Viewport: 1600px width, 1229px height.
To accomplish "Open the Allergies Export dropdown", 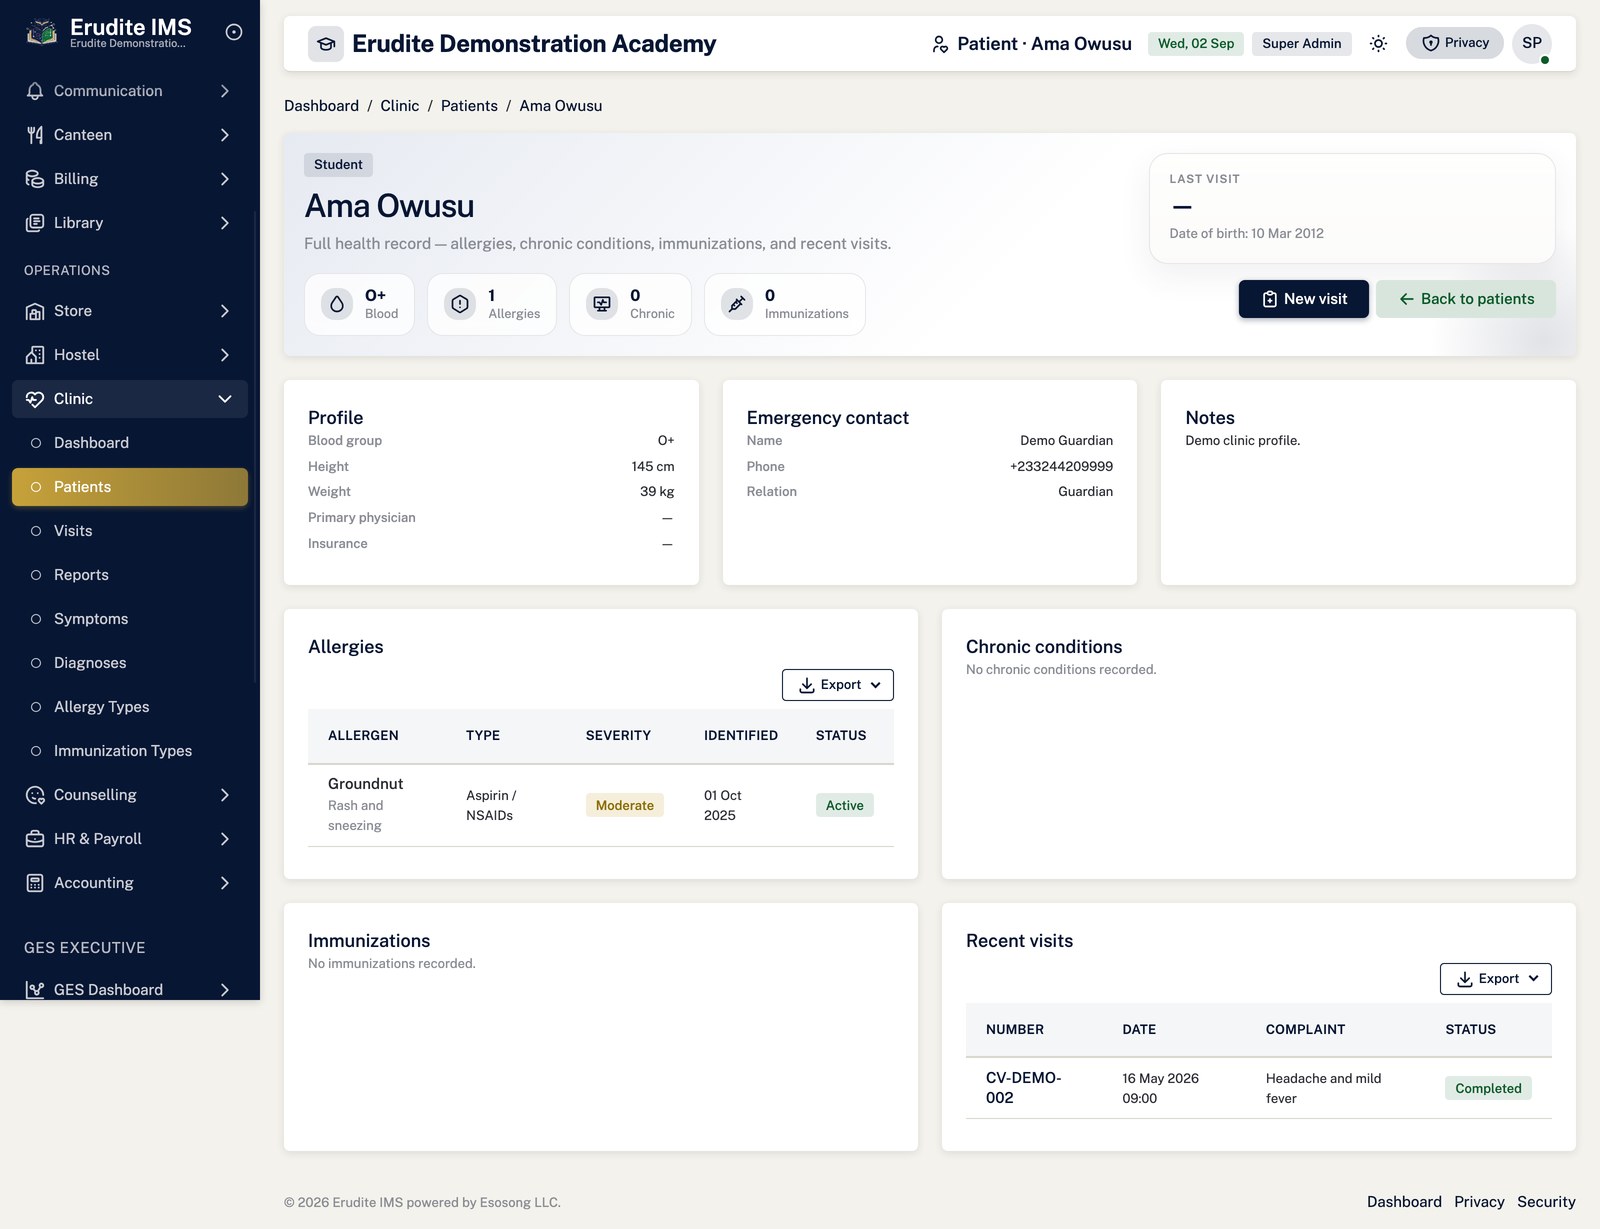I will (838, 685).
